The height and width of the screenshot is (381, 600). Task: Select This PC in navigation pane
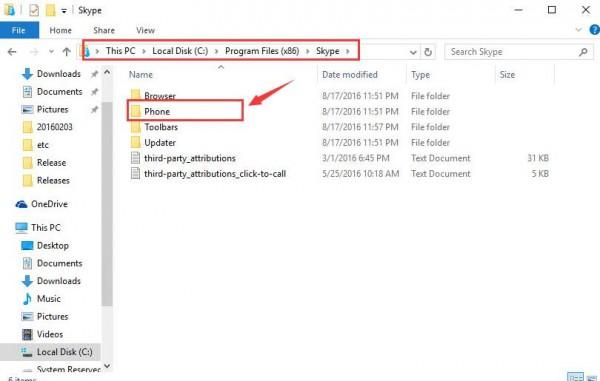pyautogui.click(x=46, y=228)
